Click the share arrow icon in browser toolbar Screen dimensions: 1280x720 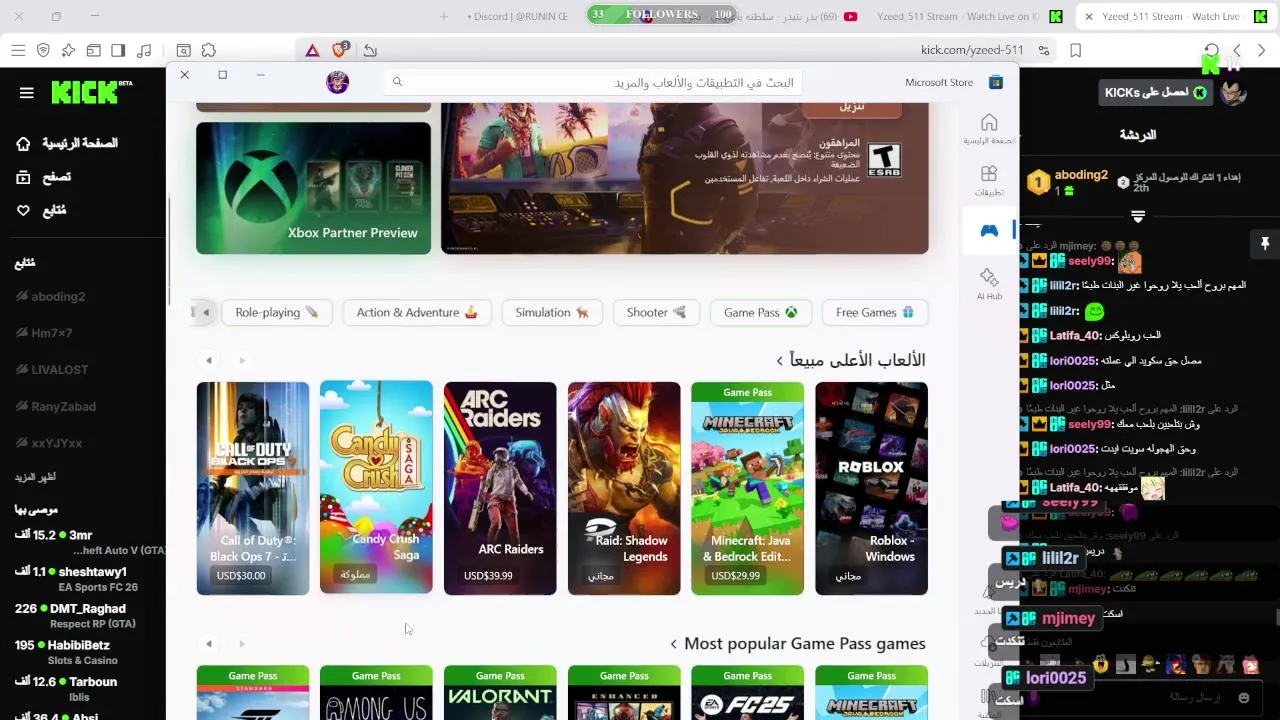370,50
